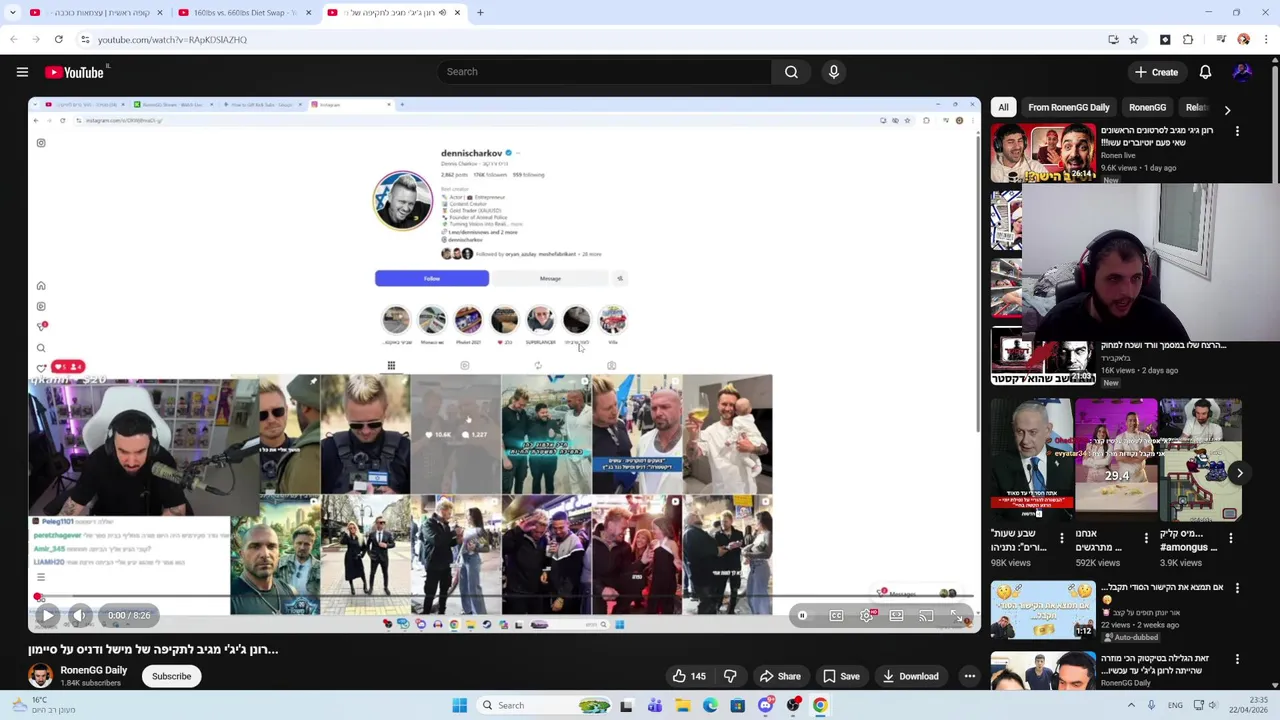The height and width of the screenshot is (720, 1280).
Task: Open video player settings gear
Action: [x=866, y=616]
